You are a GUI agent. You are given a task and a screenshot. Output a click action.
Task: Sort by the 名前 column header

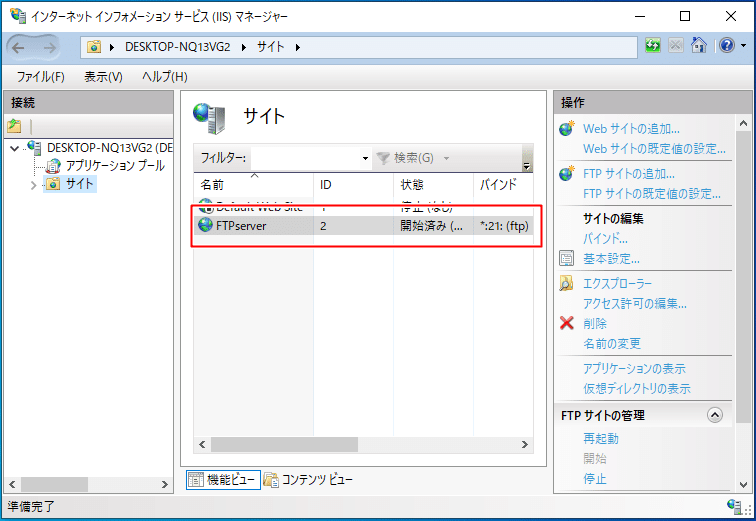click(254, 185)
